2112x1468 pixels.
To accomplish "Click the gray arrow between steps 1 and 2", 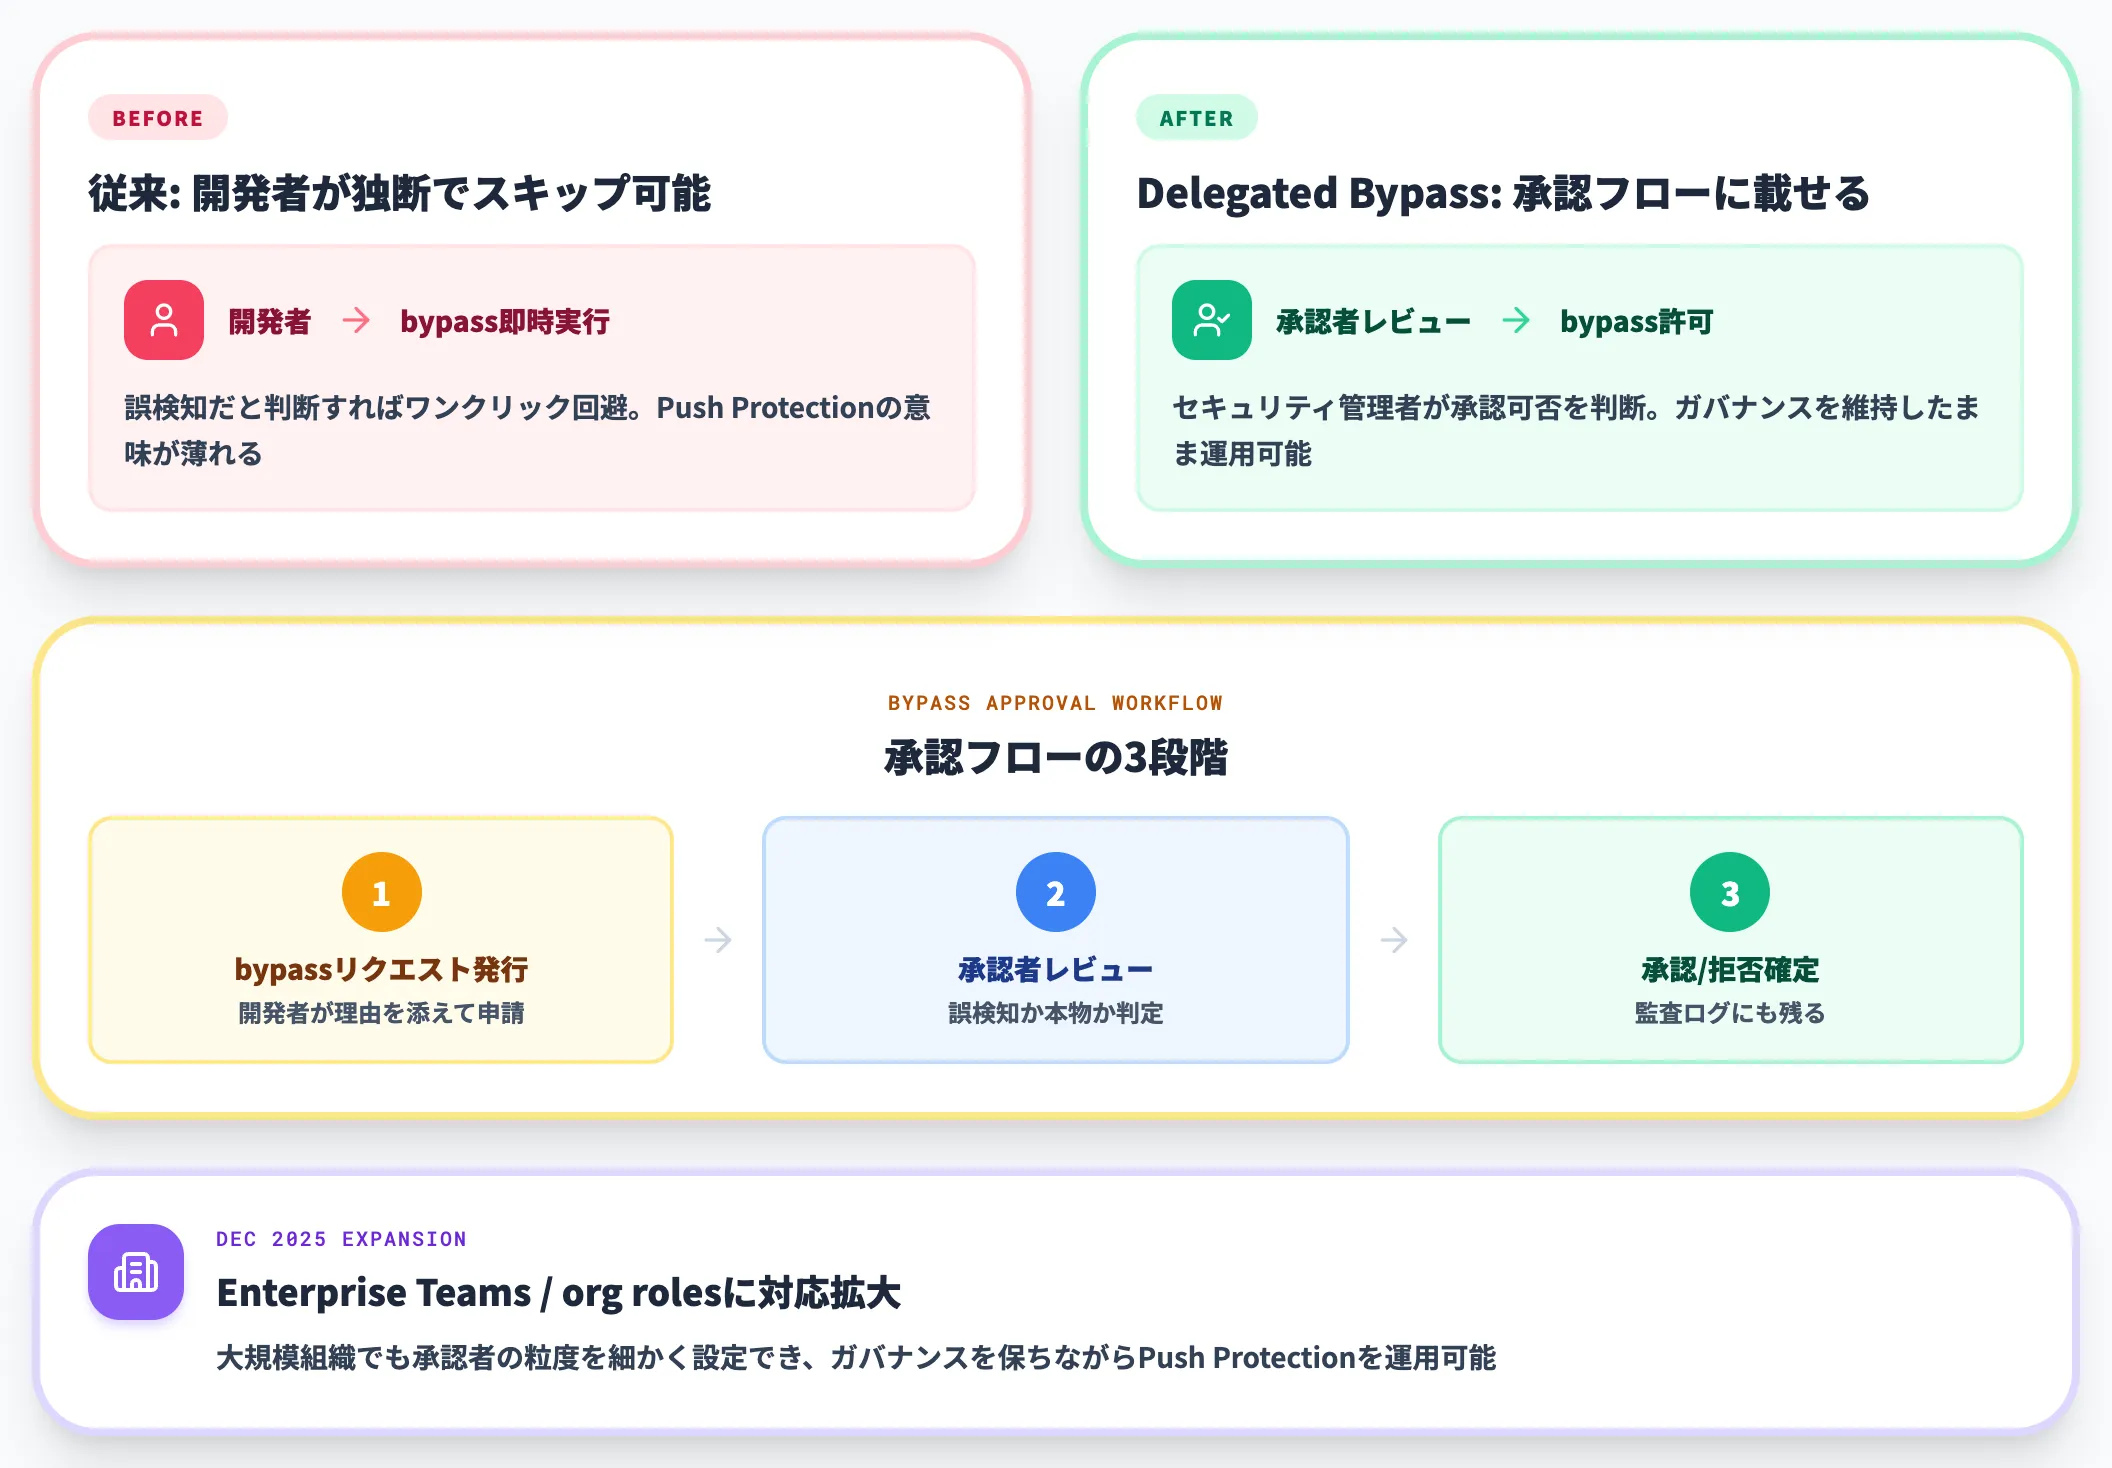I will [718, 940].
